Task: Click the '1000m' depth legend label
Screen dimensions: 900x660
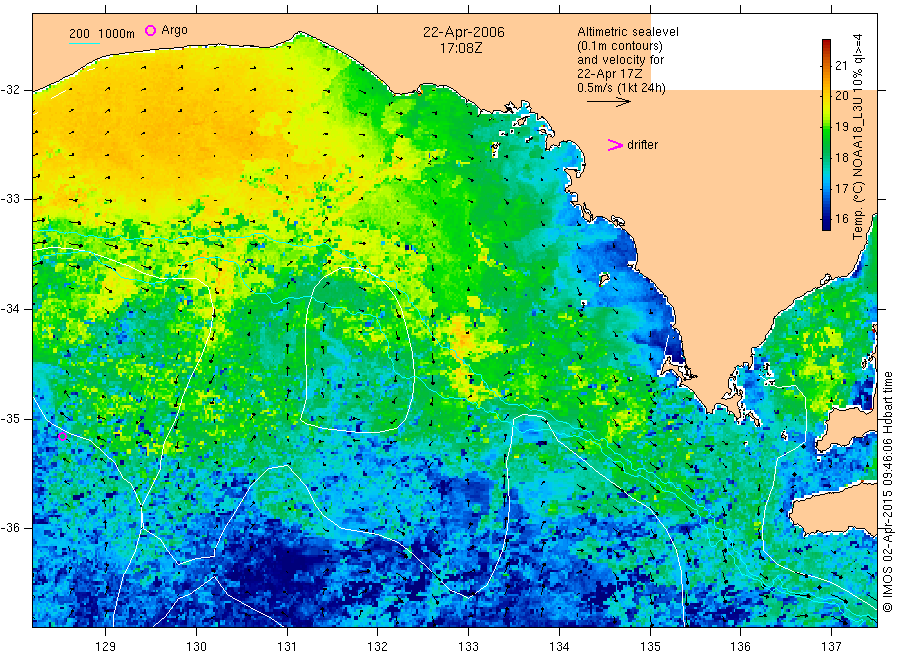Action: pos(117,34)
